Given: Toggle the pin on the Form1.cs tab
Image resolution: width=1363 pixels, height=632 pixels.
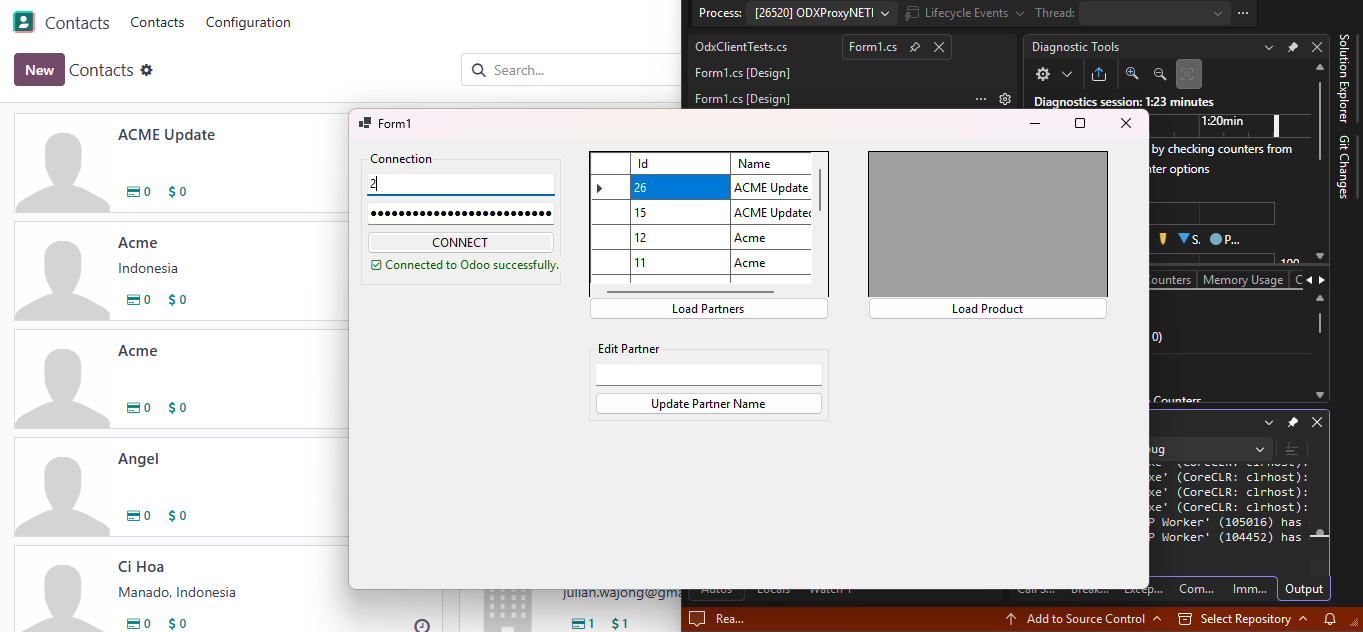Looking at the screenshot, I should [913, 46].
